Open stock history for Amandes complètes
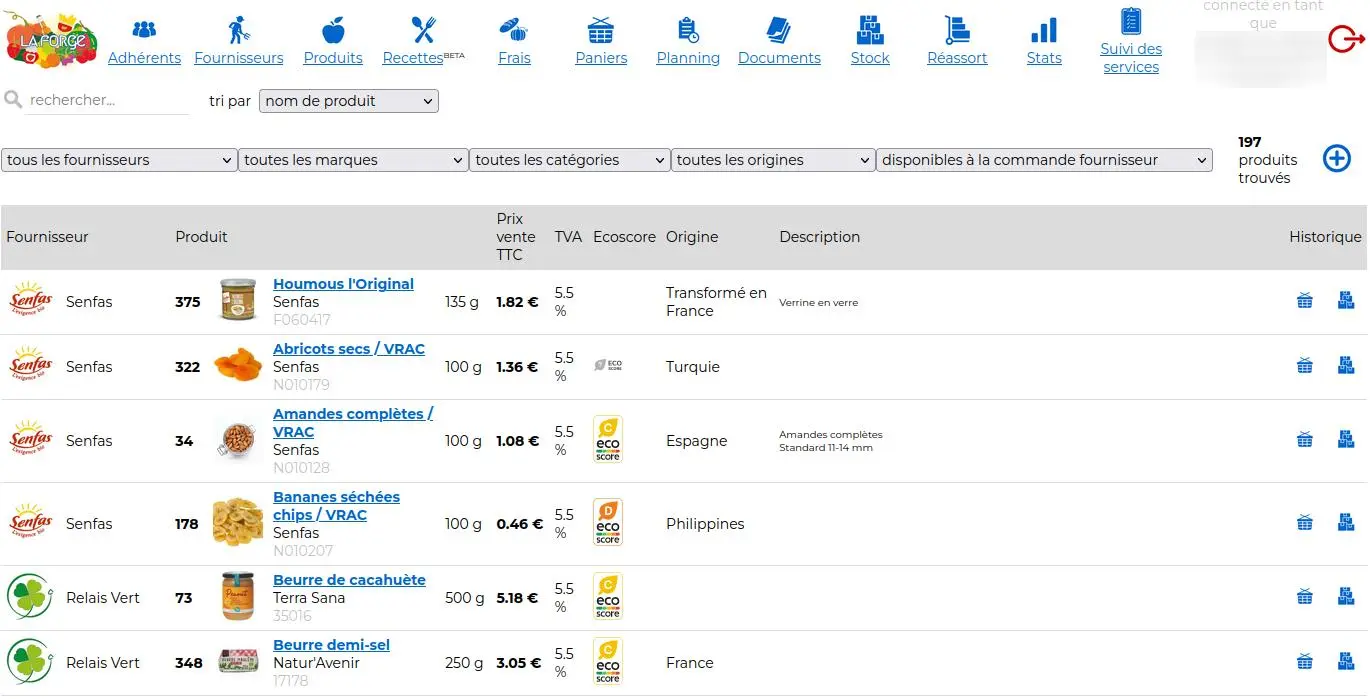Viewport: 1370px width, 699px height. (1346, 439)
